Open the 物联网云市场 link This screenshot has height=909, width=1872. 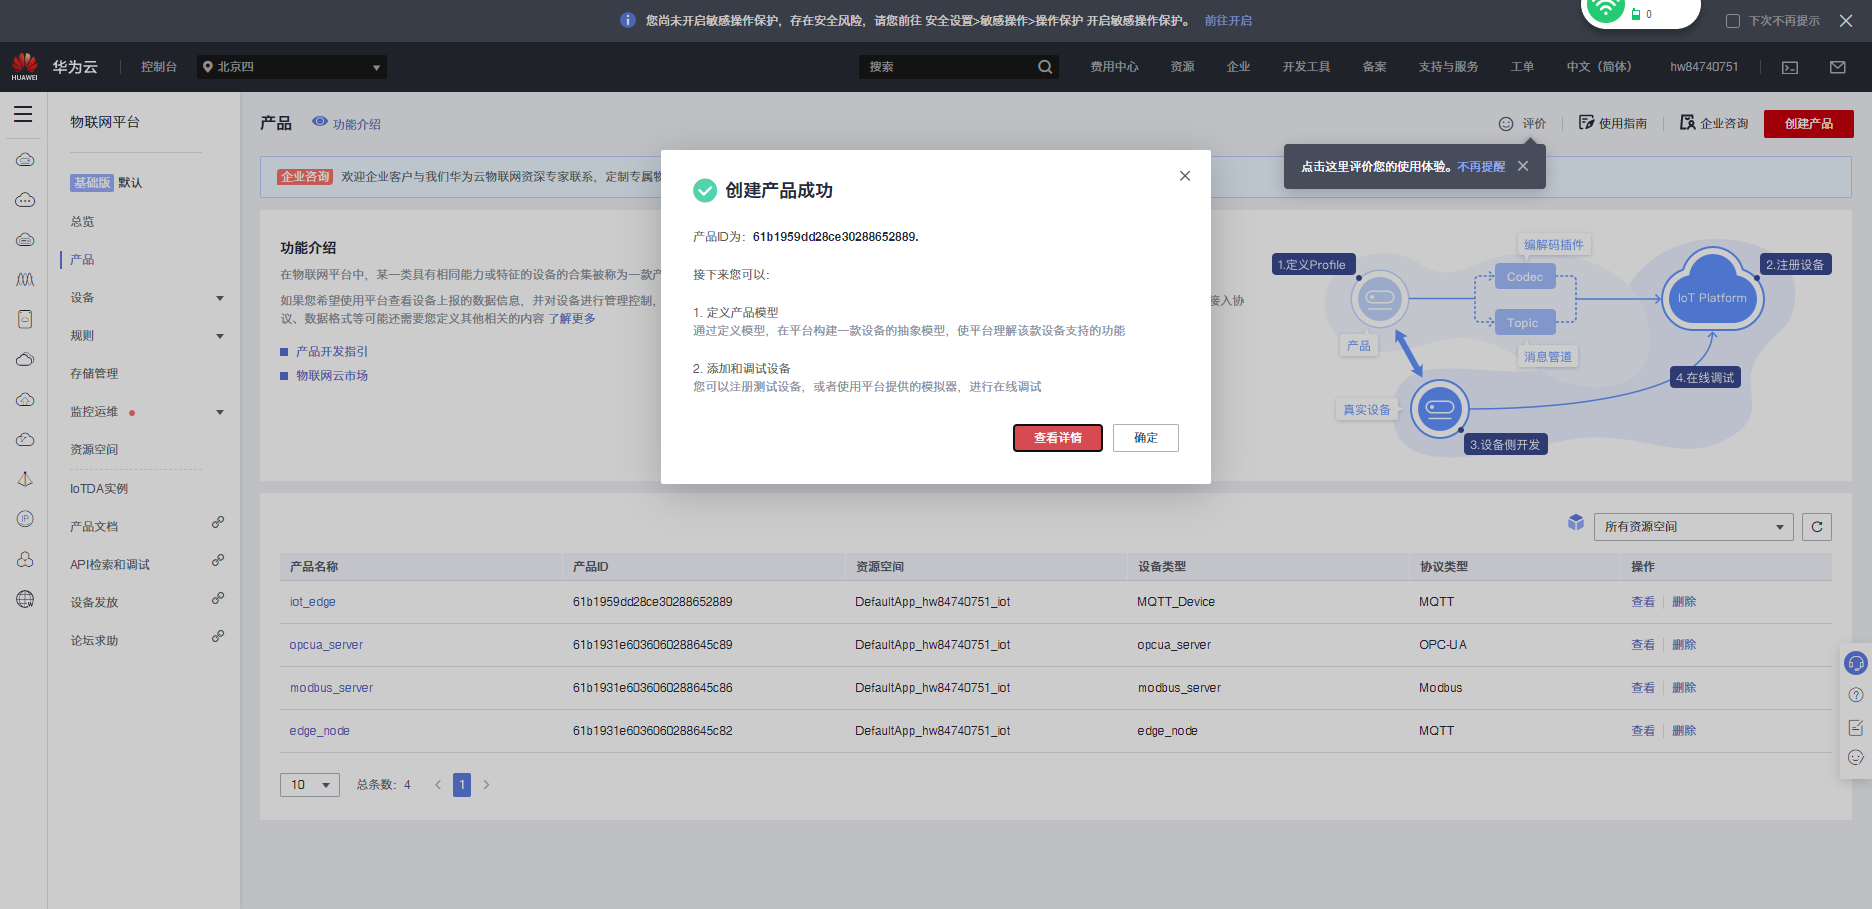(332, 376)
